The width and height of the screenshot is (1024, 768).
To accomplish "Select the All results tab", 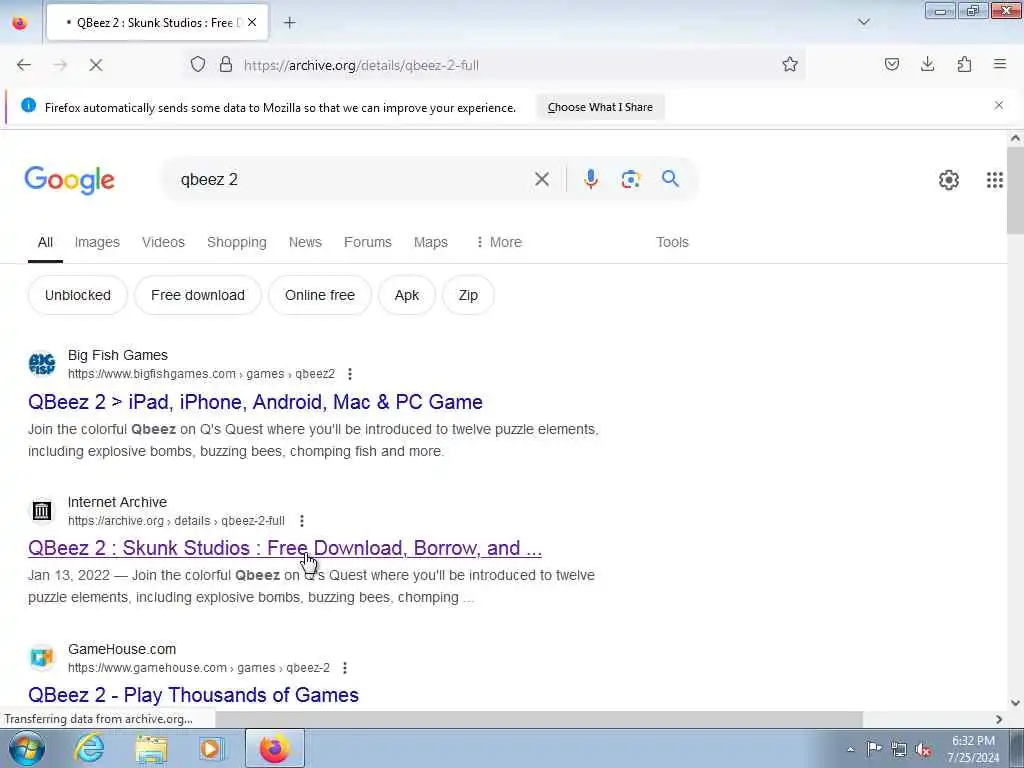I will 45,242.
